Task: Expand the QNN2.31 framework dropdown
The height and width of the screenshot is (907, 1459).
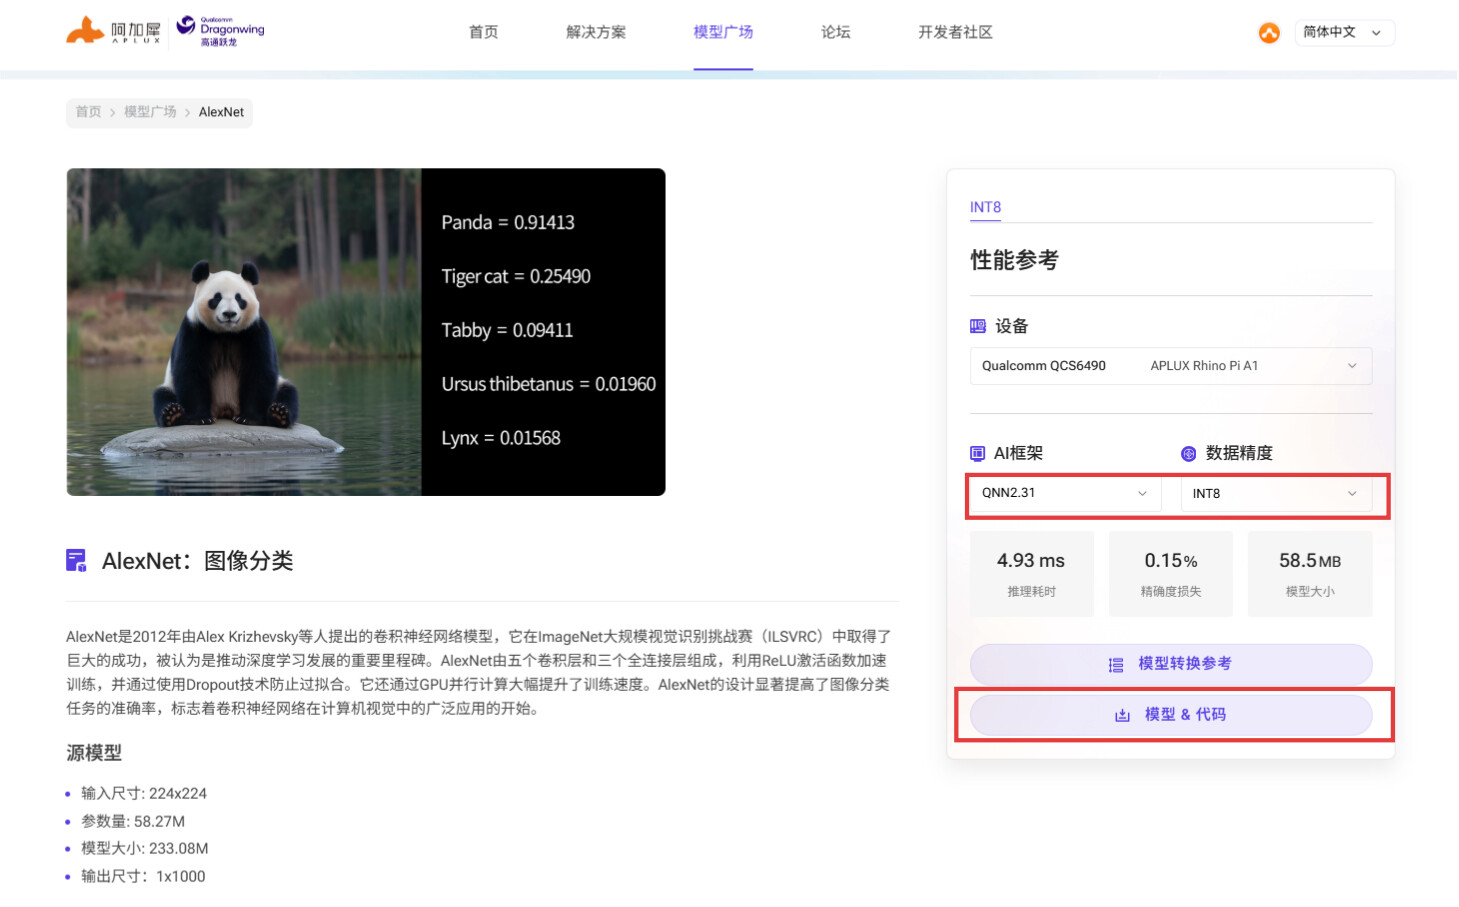Action: (x=1065, y=494)
